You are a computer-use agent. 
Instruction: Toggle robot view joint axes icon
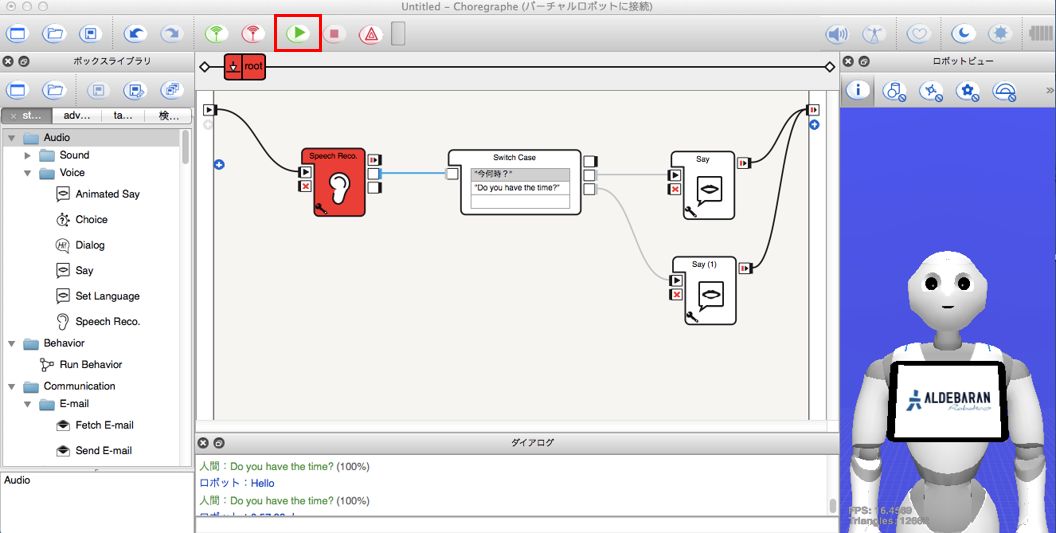point(931,90)
